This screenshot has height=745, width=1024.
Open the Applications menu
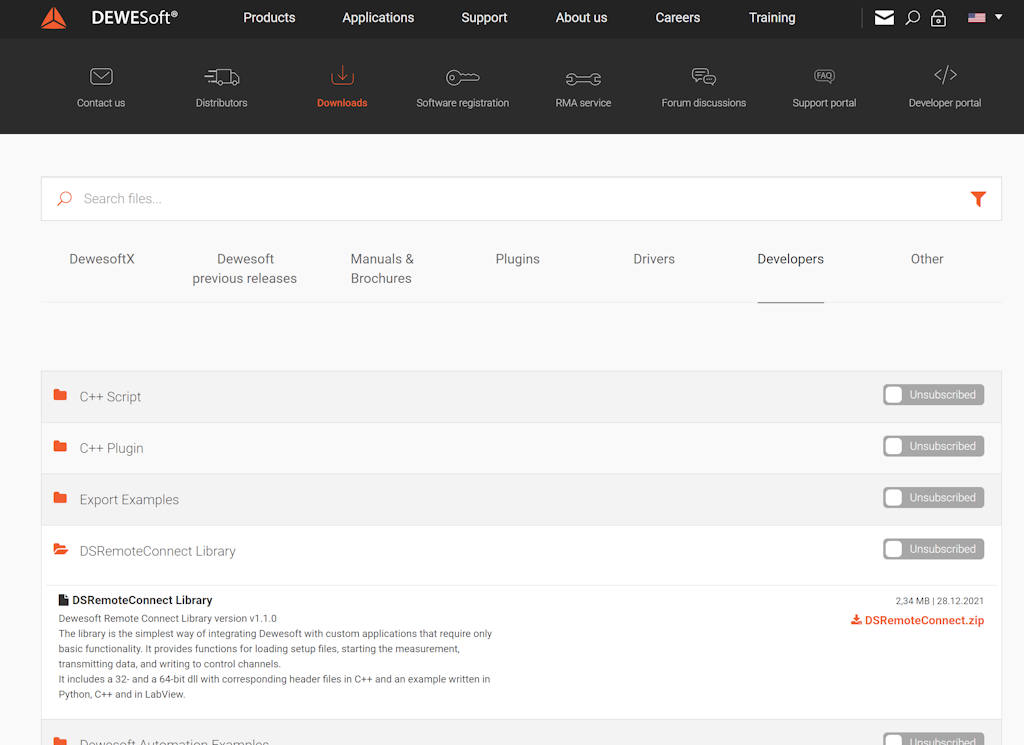click(378, 18)
